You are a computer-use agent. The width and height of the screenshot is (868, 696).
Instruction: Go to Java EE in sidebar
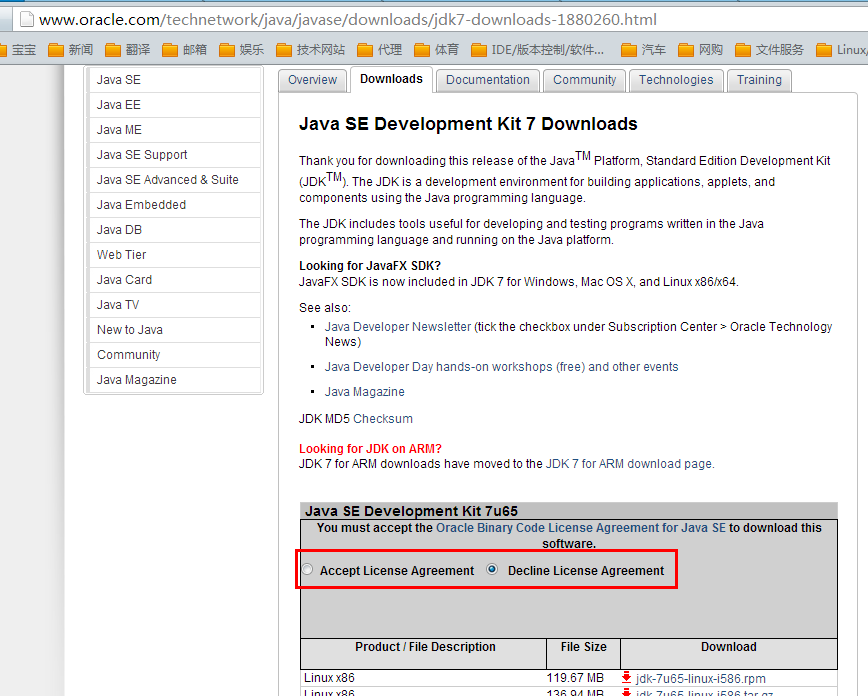(174, 105)
